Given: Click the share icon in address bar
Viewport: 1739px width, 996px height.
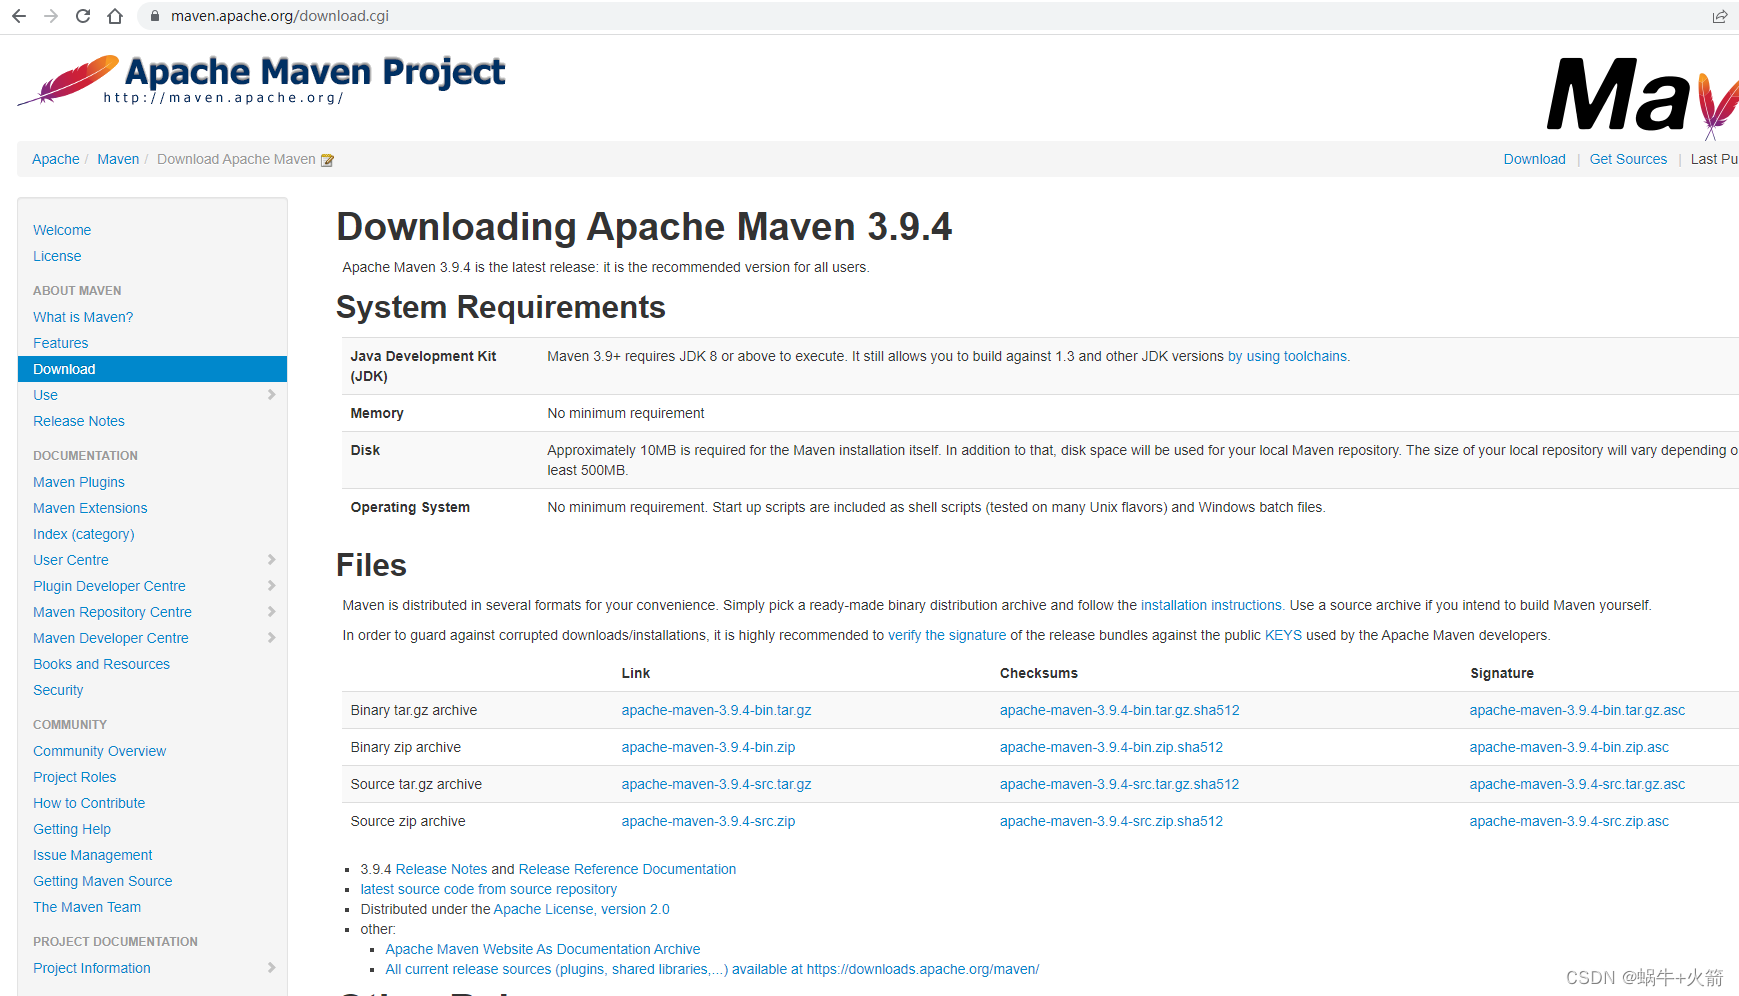Looking at the screenshot, I should click(1719, 16).
